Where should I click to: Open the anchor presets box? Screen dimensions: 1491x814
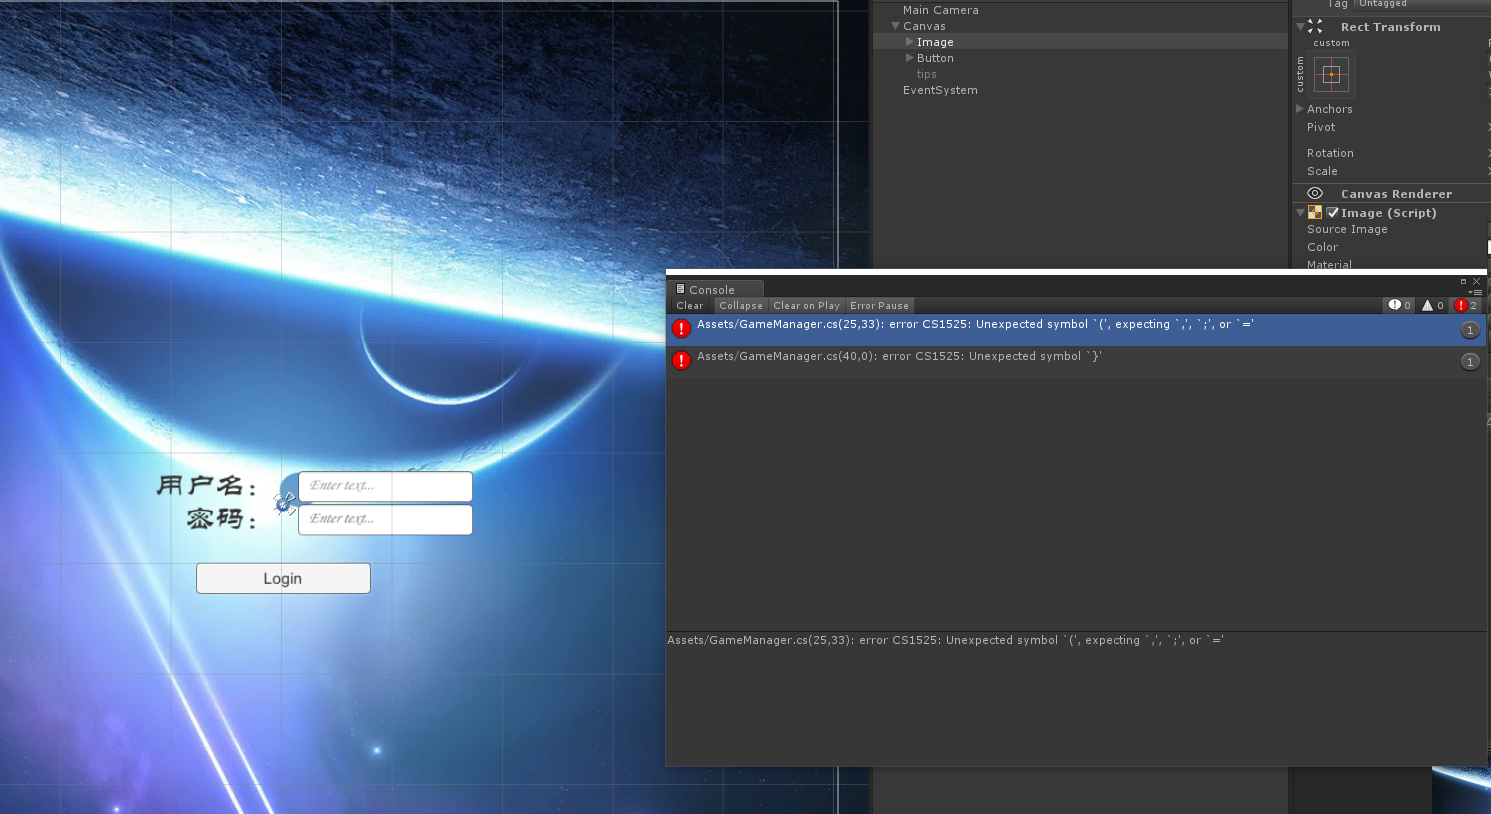1331,74
